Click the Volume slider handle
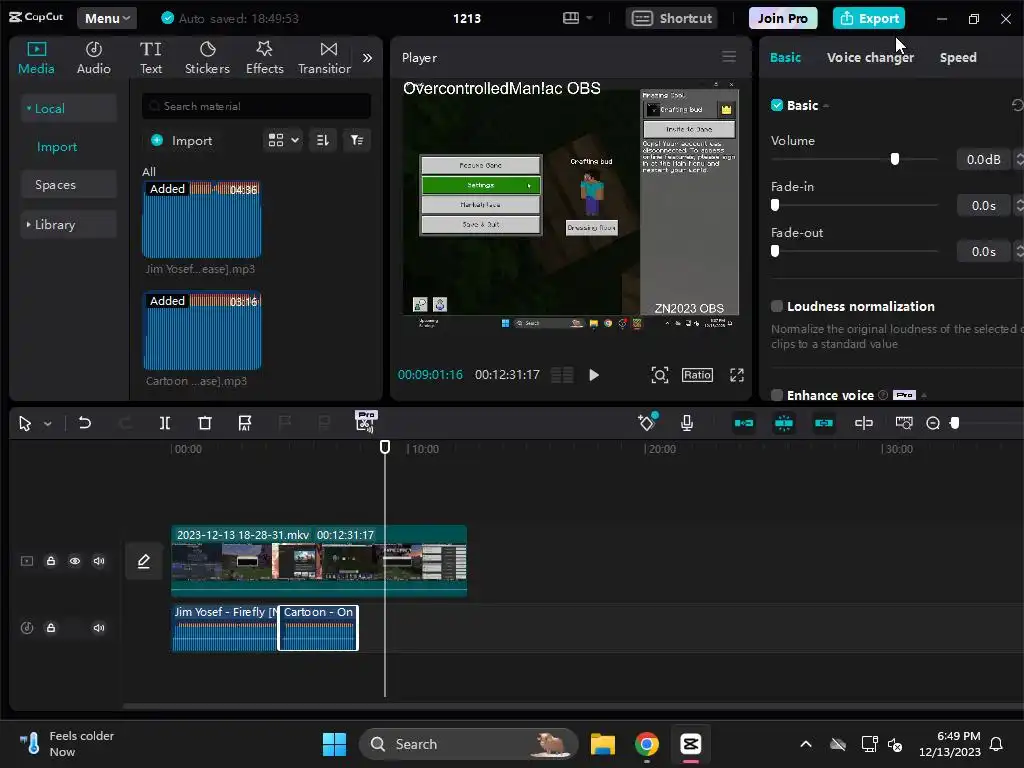The image size is (1024, 768). tap(895, 159)
